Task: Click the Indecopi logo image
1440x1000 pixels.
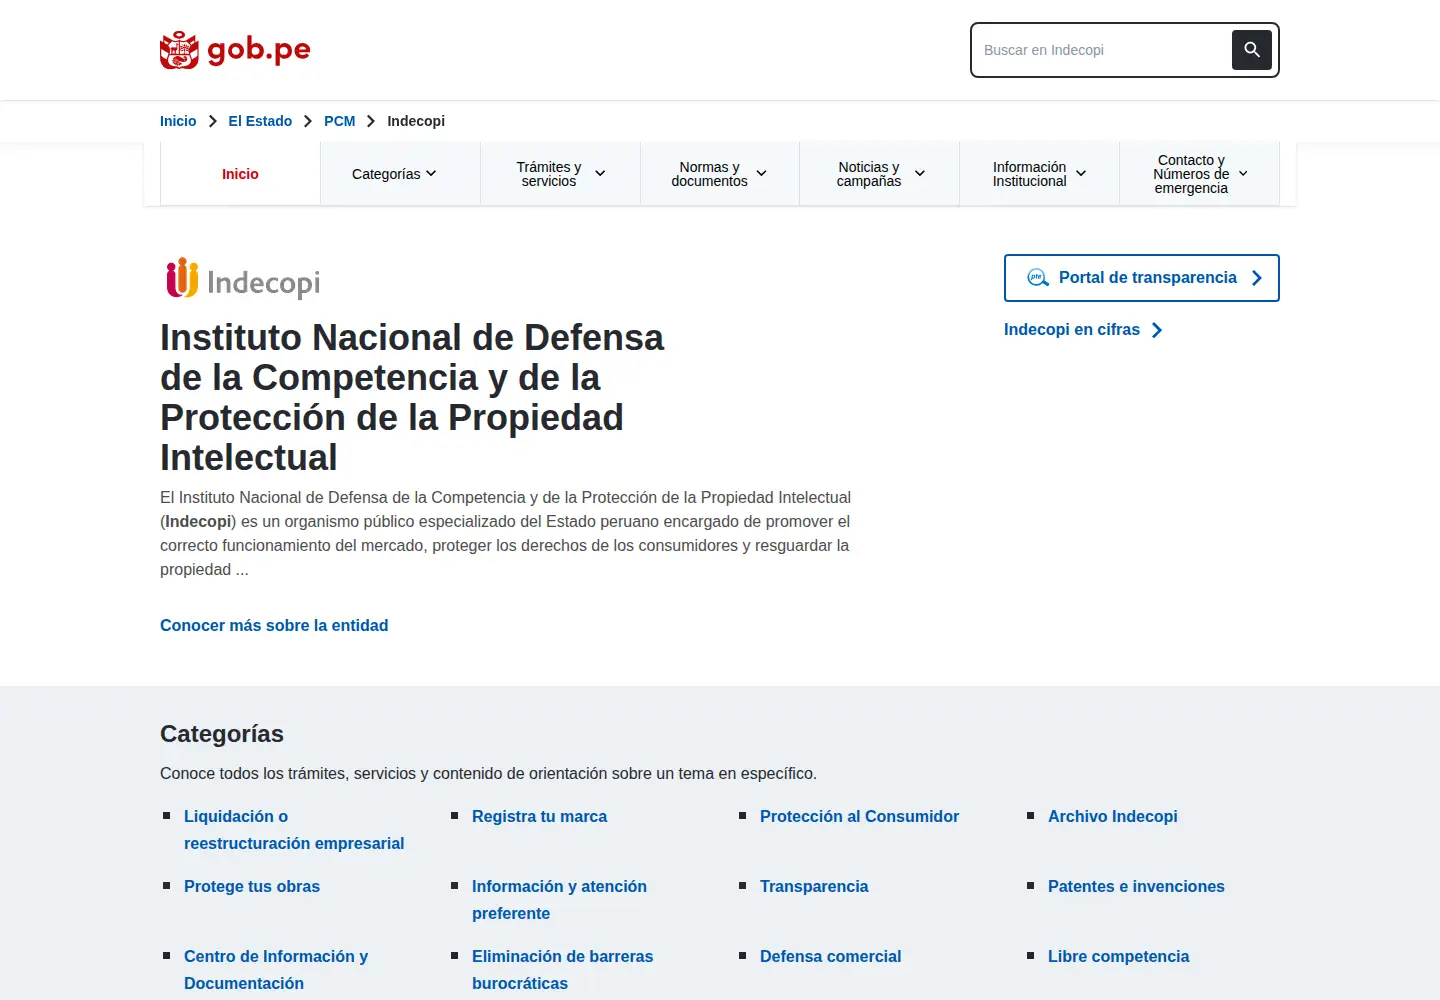Action: pyautogui.click(x=243, y=279)
